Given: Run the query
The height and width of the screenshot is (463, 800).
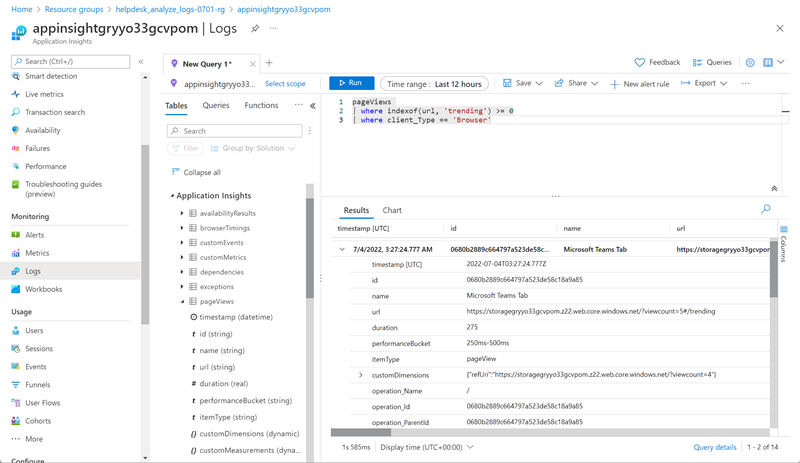Looking at the screenshot, I should pyautogui.click(x=352, y=83).
